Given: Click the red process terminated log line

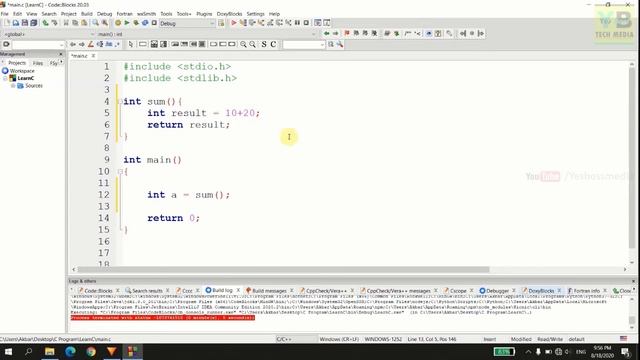Looking at the screenshot, I should pyautogui.click(x=162, y=318).
